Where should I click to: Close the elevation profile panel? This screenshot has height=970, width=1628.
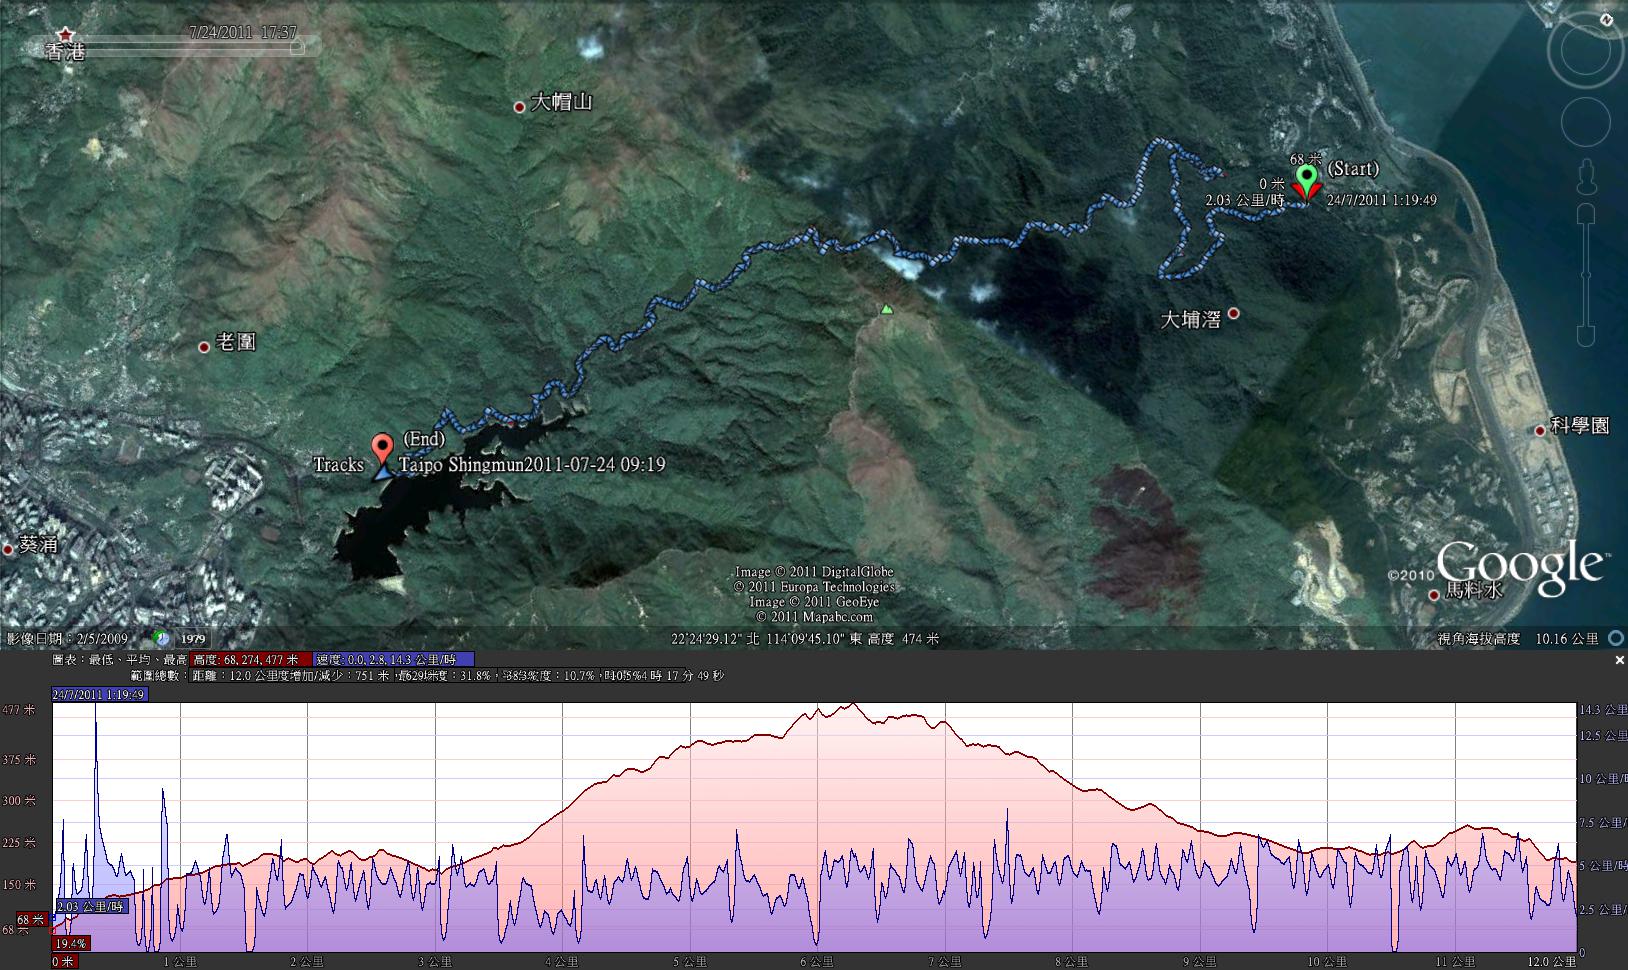(1620, 661)
